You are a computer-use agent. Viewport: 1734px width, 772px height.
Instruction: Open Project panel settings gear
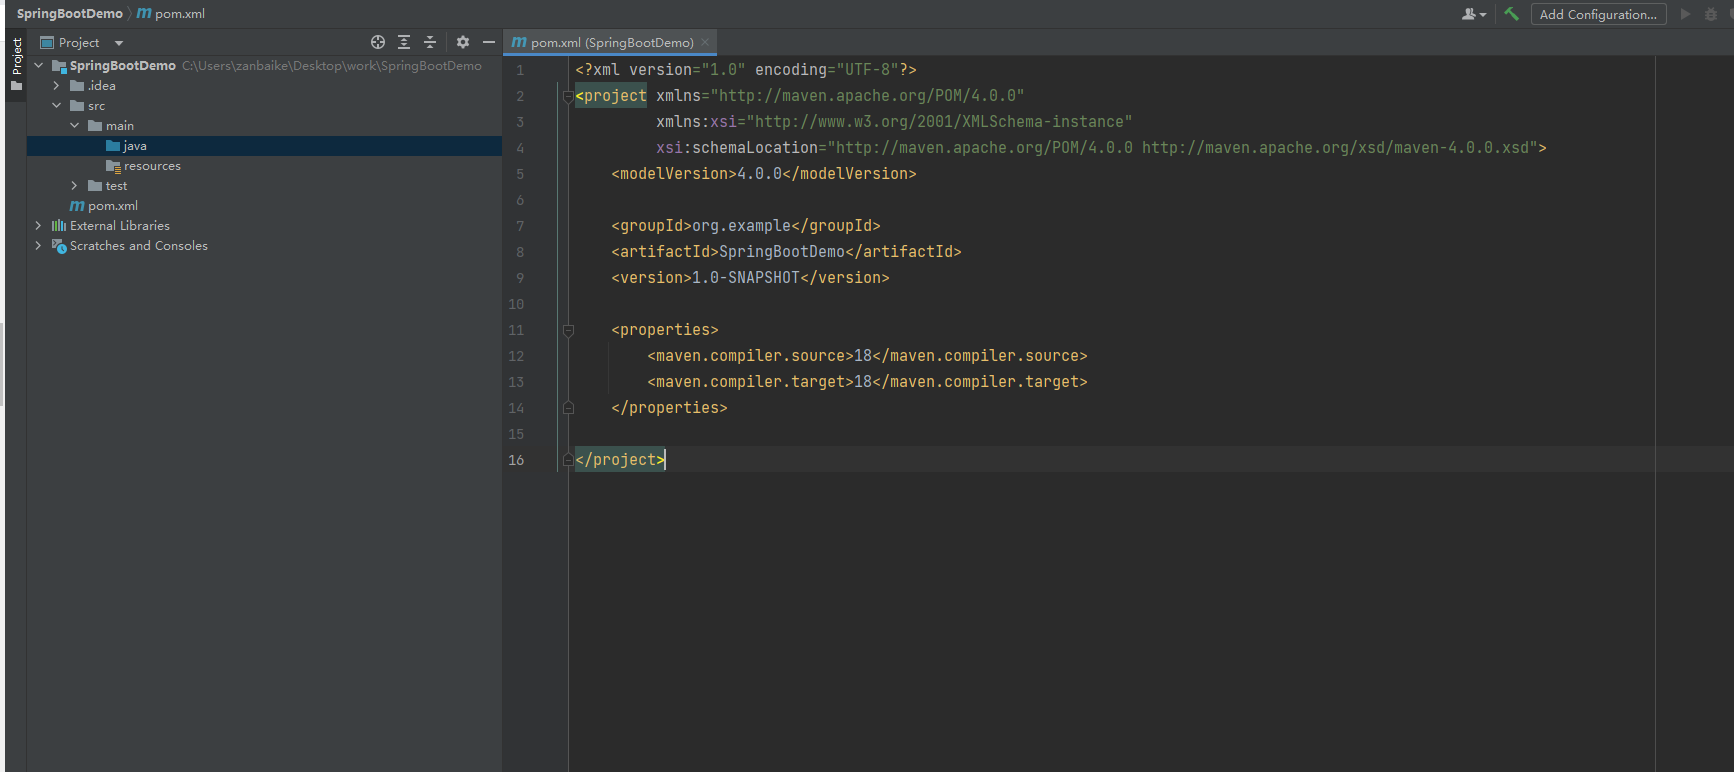[x=462, y=42]
